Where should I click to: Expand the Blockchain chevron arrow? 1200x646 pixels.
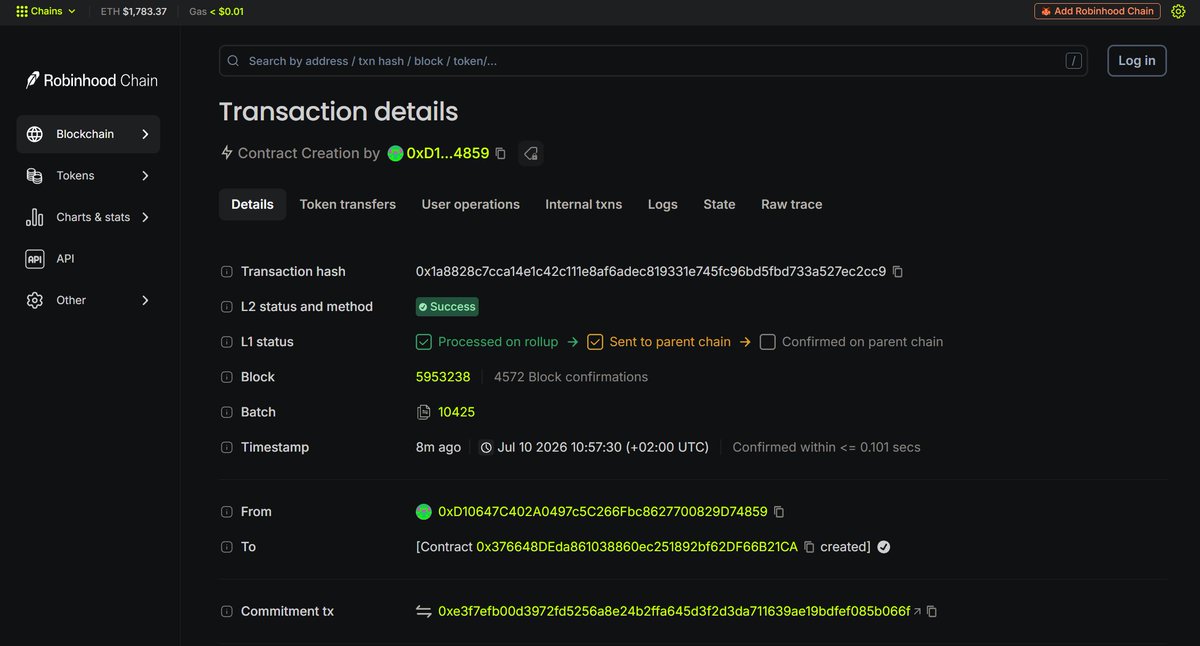tap(145, 134)
